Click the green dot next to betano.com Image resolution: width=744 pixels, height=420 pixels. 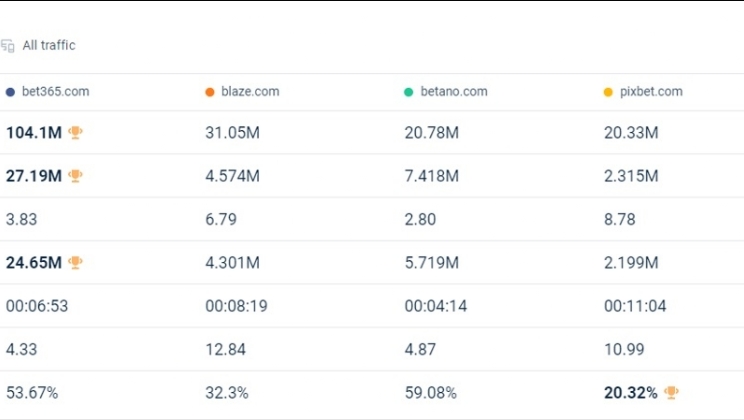click(x=409, y=92)
